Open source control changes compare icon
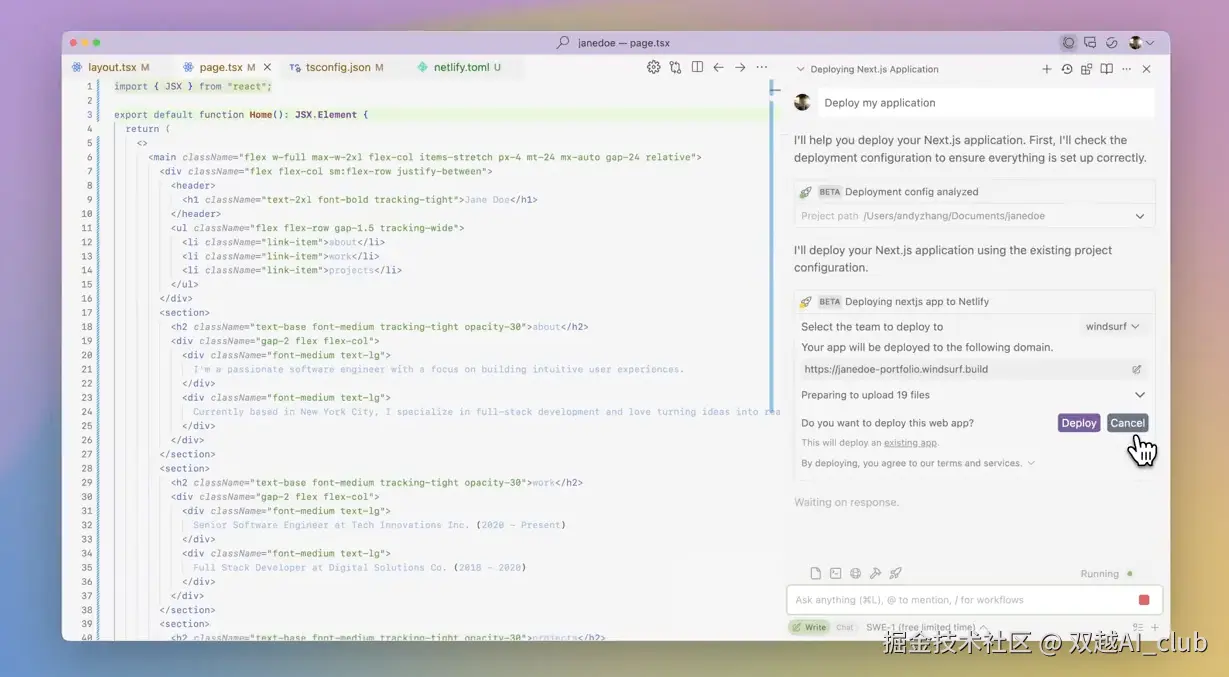 pos(676,67)
